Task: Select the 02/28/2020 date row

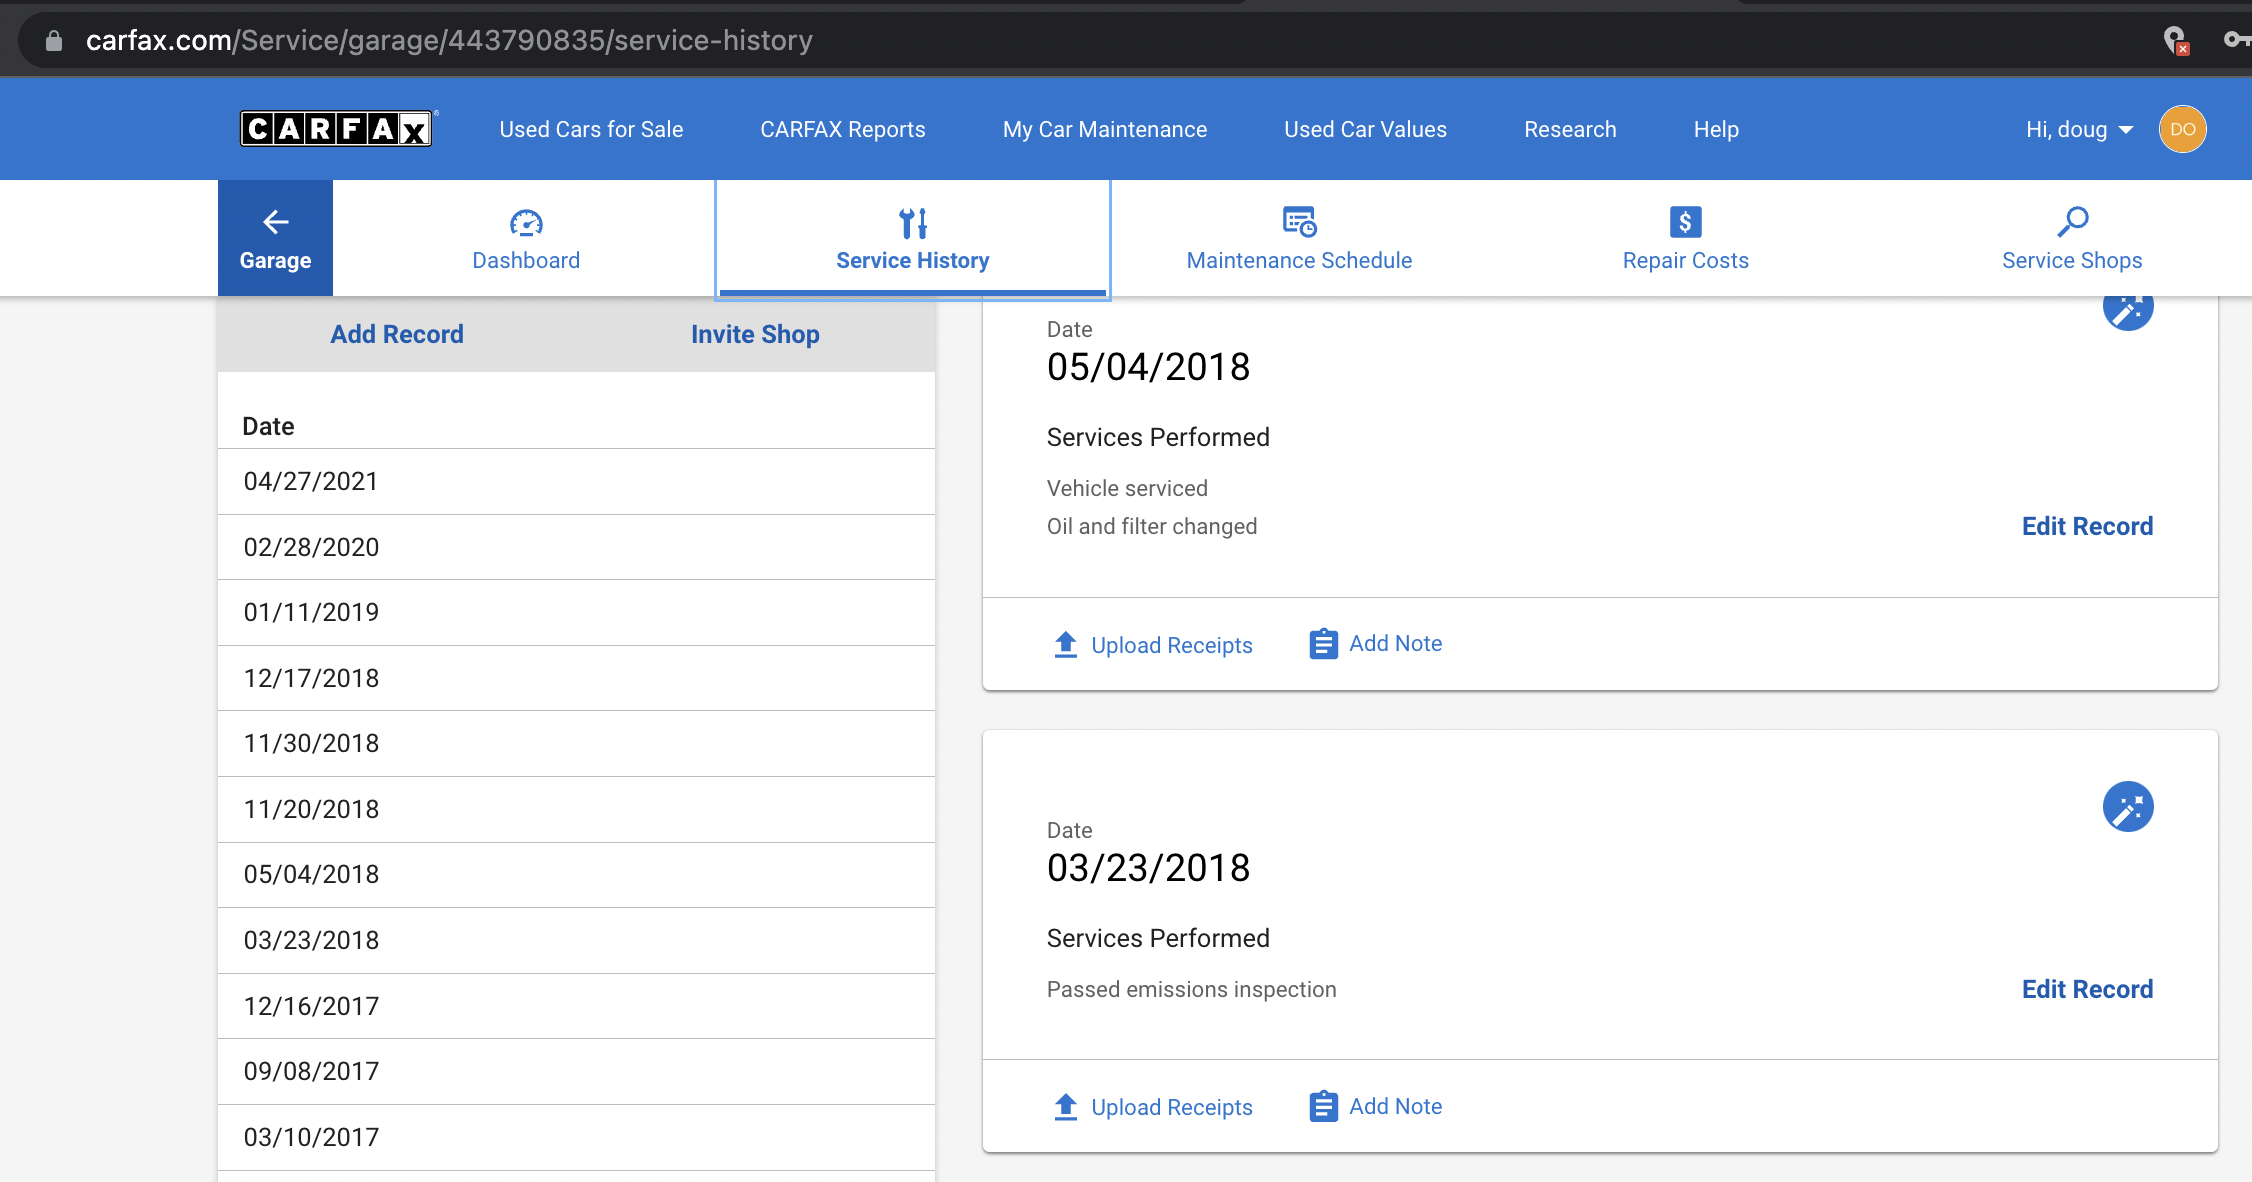Action: coord(576,547)
